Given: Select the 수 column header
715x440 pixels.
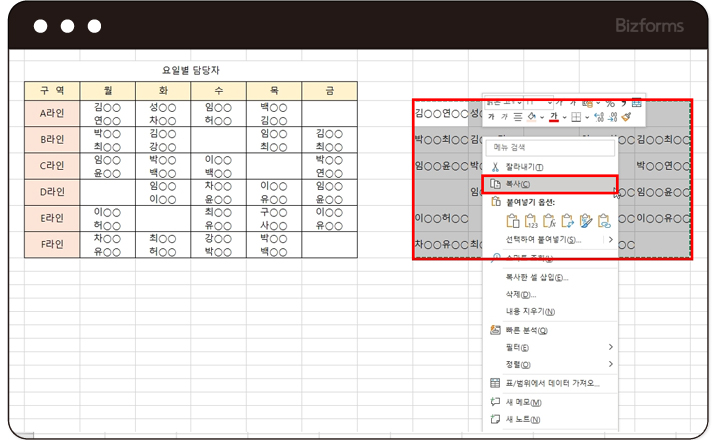Looking at the screenshot, I should (x=219, y=91).
